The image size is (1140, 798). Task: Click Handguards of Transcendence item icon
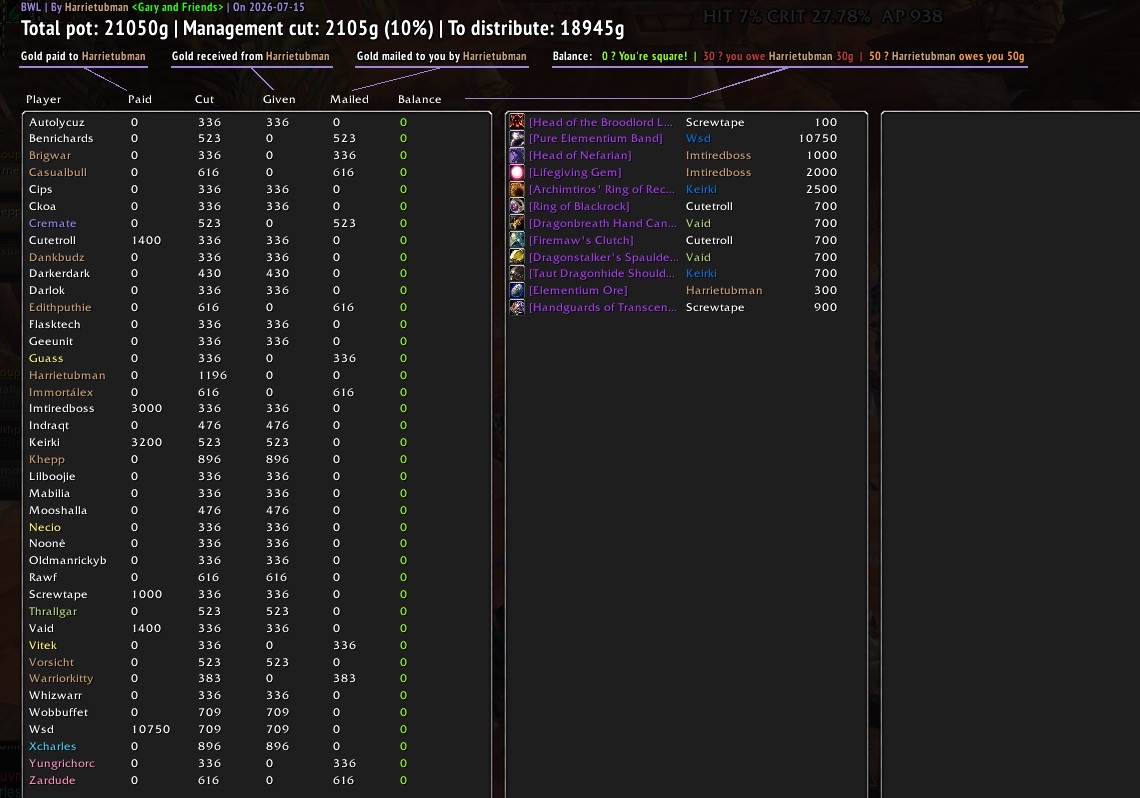[517, 307]
